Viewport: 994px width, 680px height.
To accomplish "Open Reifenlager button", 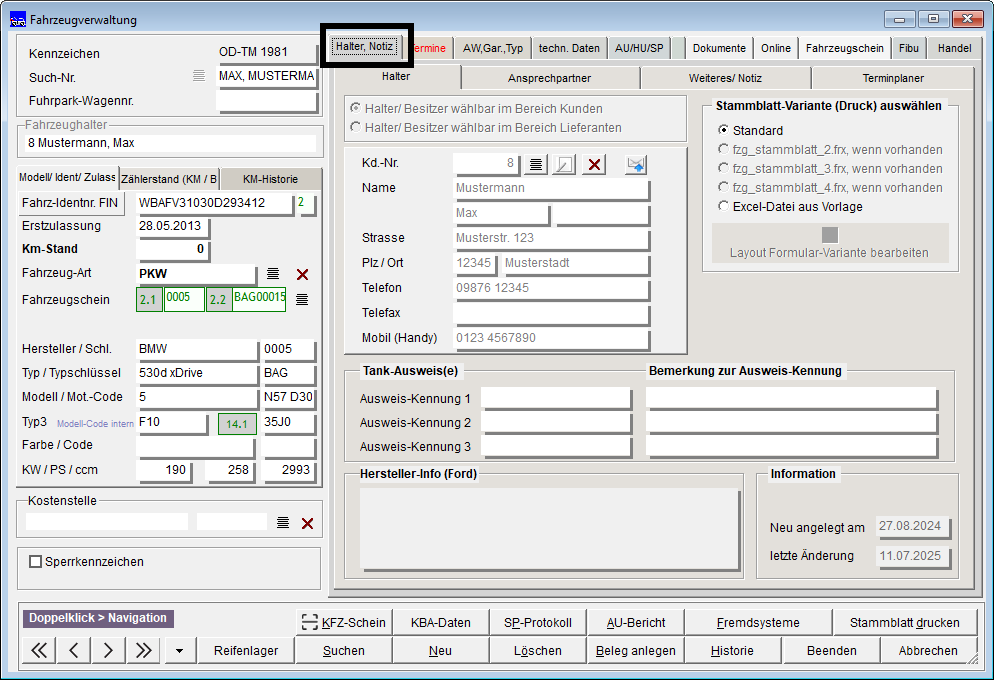I will click(x=246, y=650).
